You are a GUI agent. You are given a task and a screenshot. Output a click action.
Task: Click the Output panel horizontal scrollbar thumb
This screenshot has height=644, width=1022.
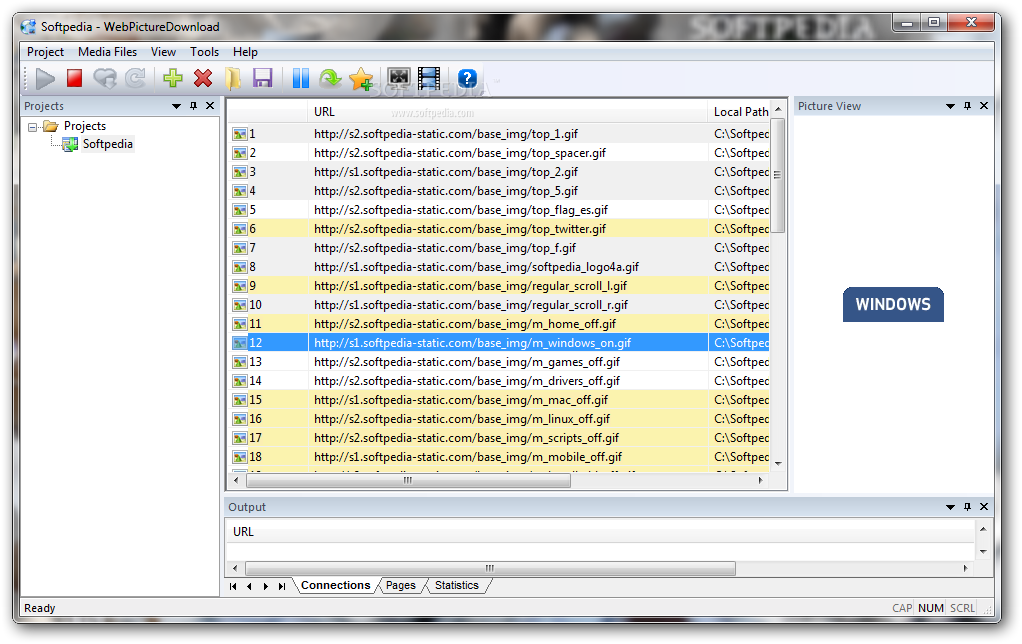point(490,568)
